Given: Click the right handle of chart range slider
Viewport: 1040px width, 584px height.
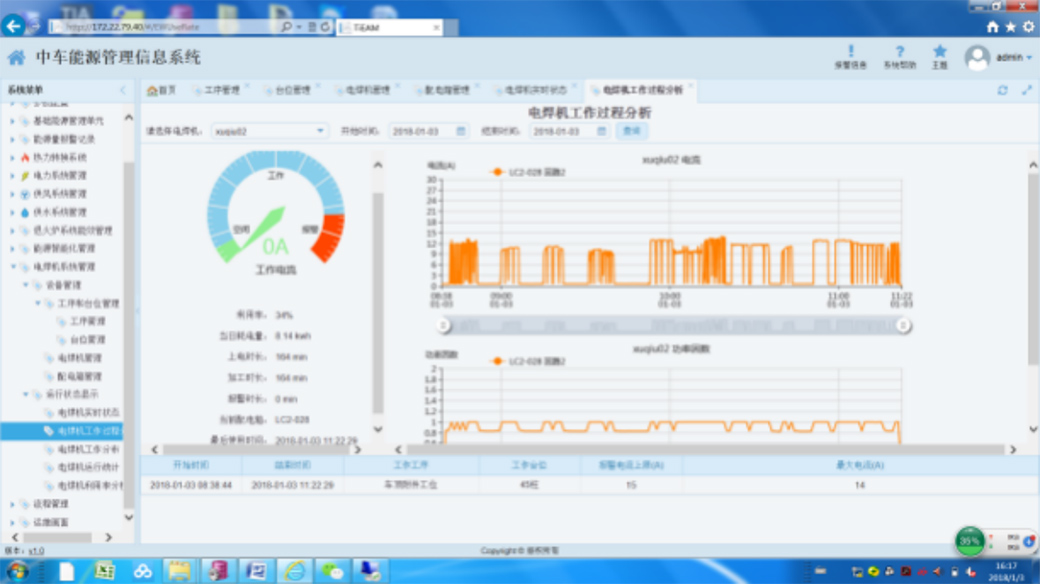Looking at the screenshot, I should pyautogui.click(x=903, y=325).
